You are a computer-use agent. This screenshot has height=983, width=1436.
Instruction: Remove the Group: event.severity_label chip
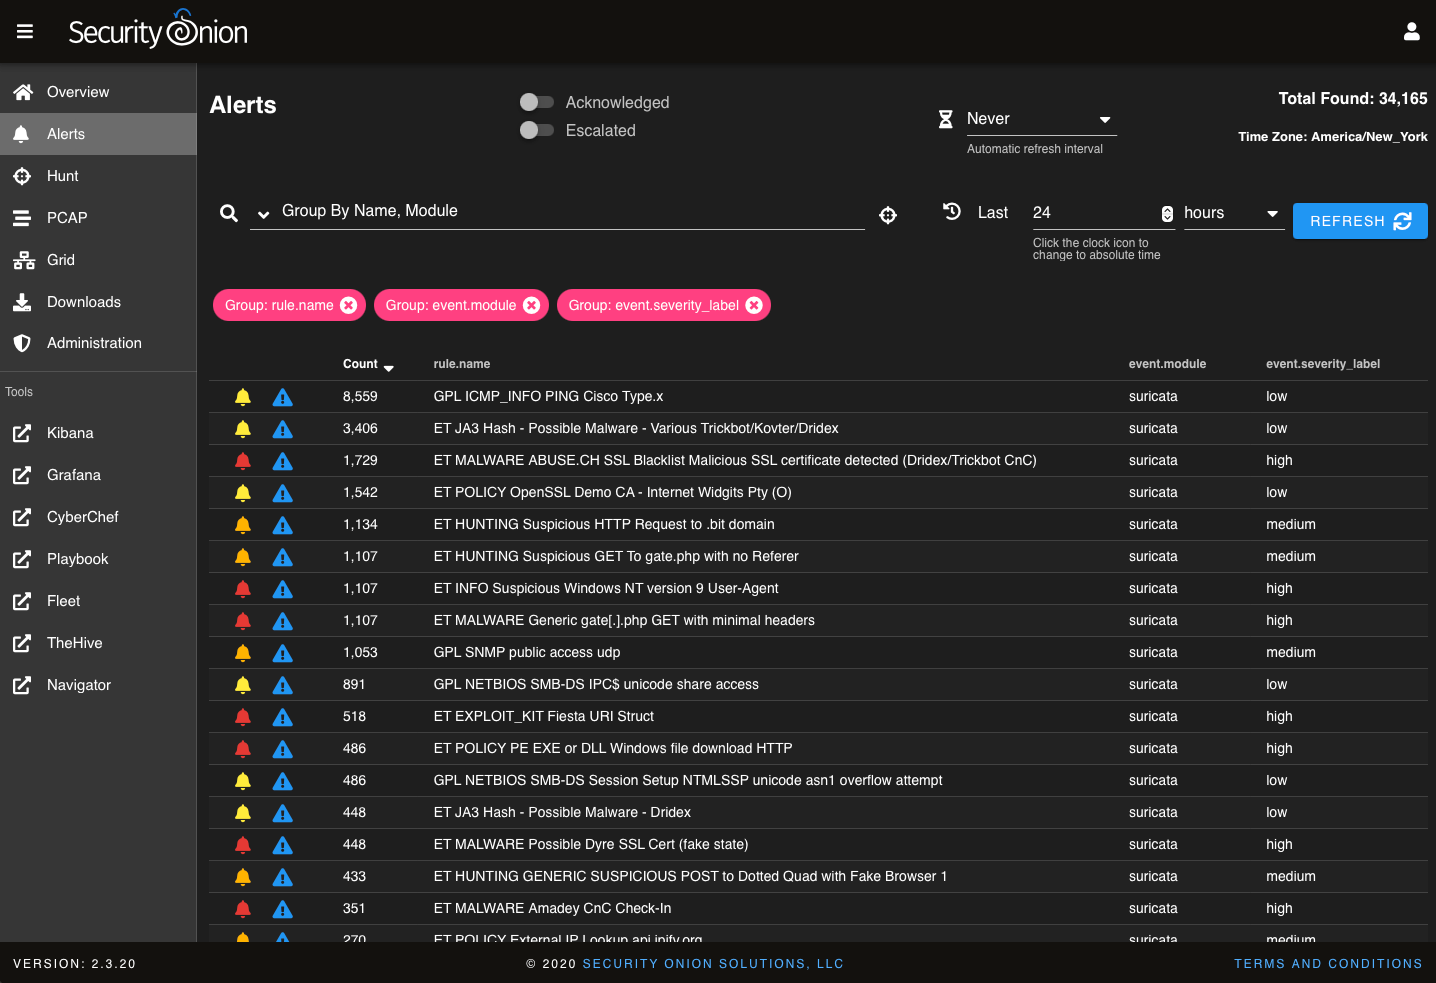[x=754, y=305]
